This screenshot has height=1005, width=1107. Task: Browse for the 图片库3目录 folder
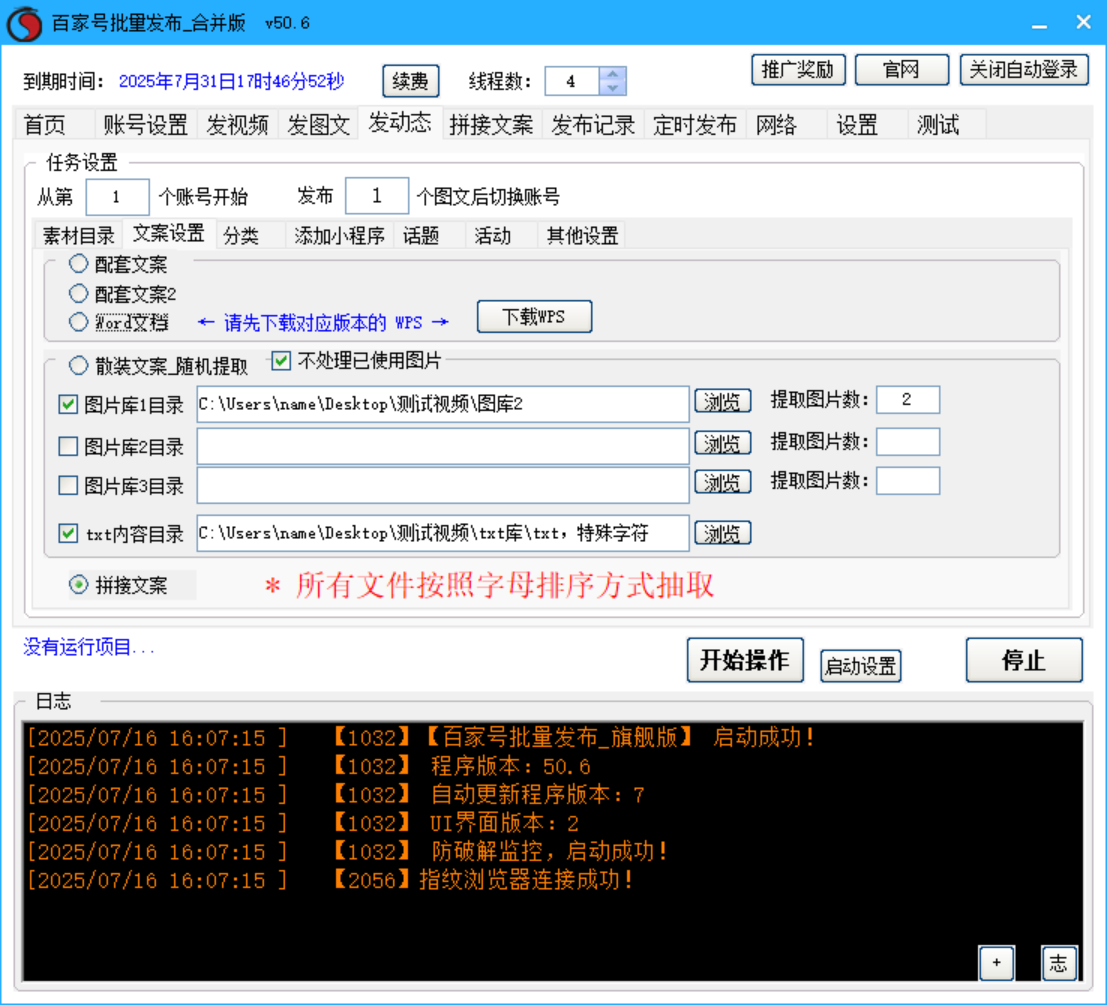click(x=722, y=482)
